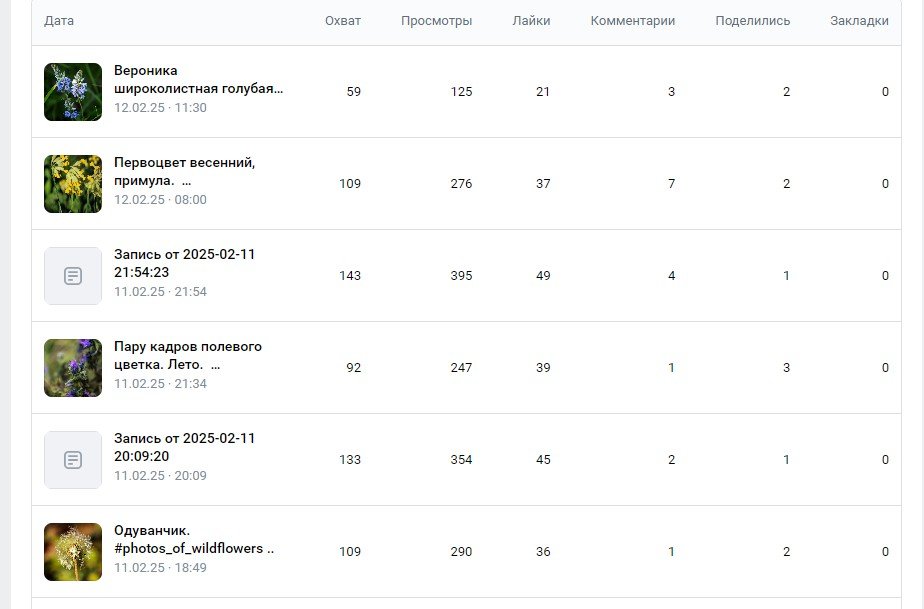Click the Комментарии column header
Image resolution: width=924 pixels, height=609 pixels.
(632, 21)
